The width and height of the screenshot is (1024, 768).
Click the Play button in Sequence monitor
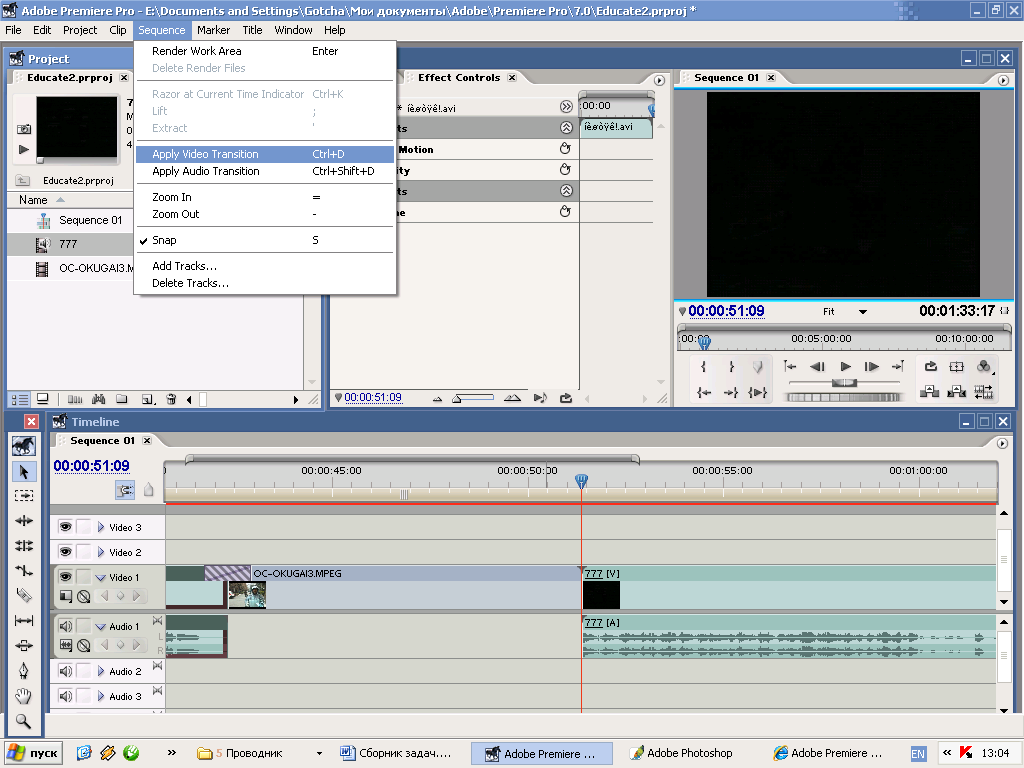tap(845, 366)
